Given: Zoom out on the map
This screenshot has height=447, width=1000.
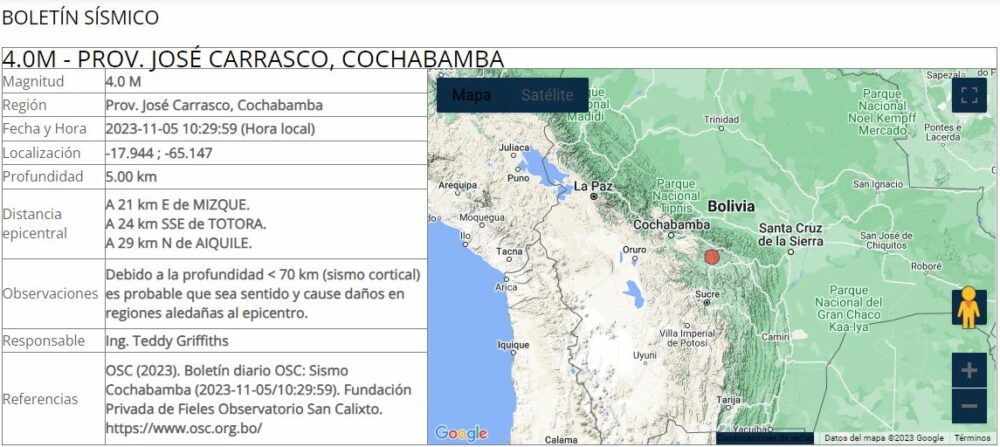Looking at the screenshot, I should pos(968,406).
